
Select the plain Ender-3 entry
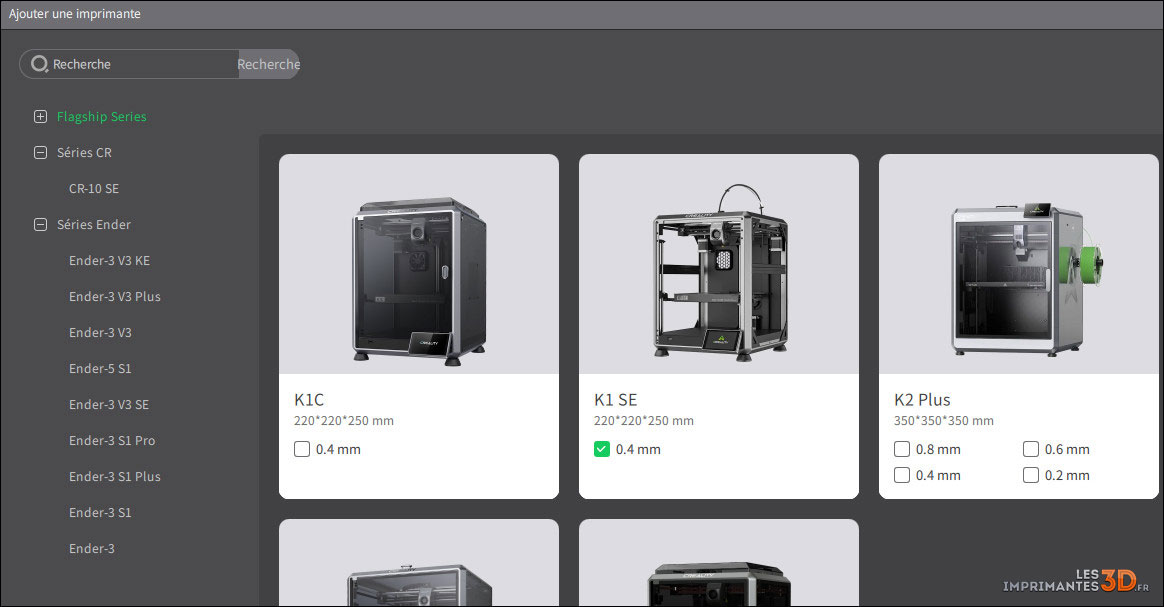[92, 548]
